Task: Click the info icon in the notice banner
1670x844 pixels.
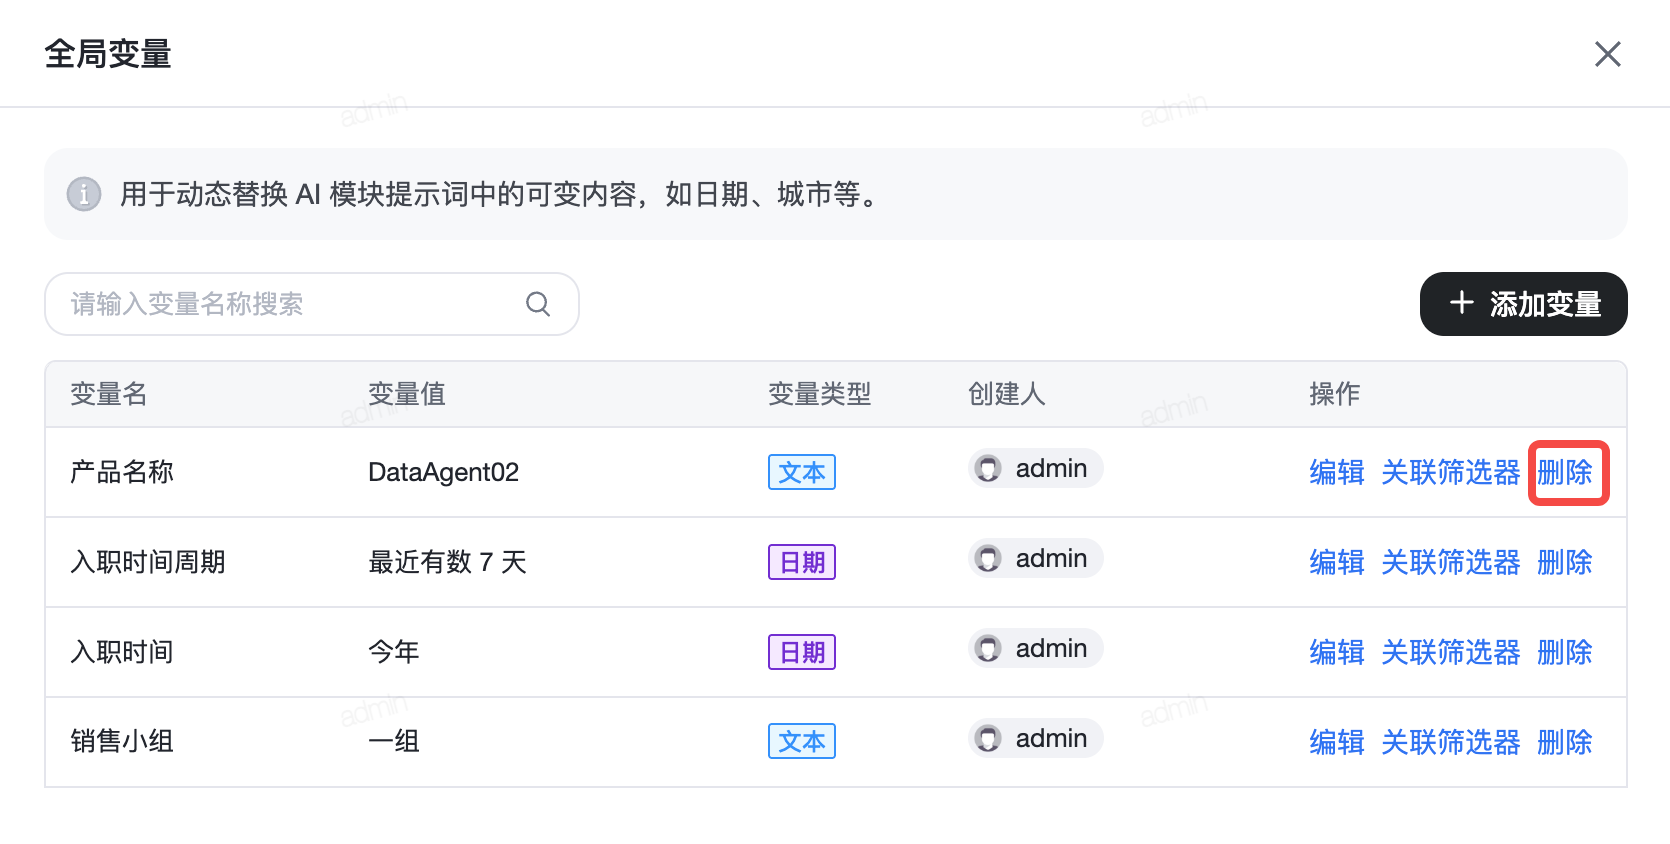Action: [x=84, y=194]
